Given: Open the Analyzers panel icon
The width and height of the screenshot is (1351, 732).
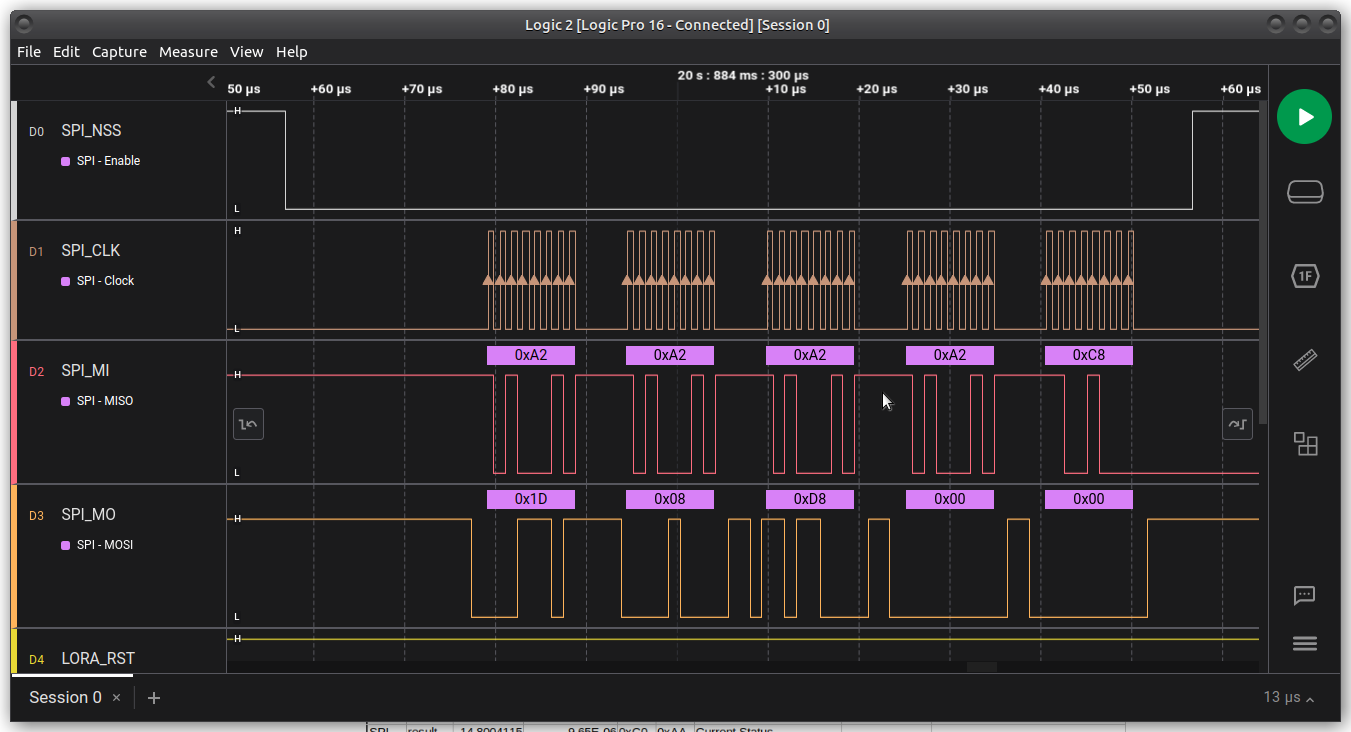Looking at the screenshot, I should coord(1304,276).
